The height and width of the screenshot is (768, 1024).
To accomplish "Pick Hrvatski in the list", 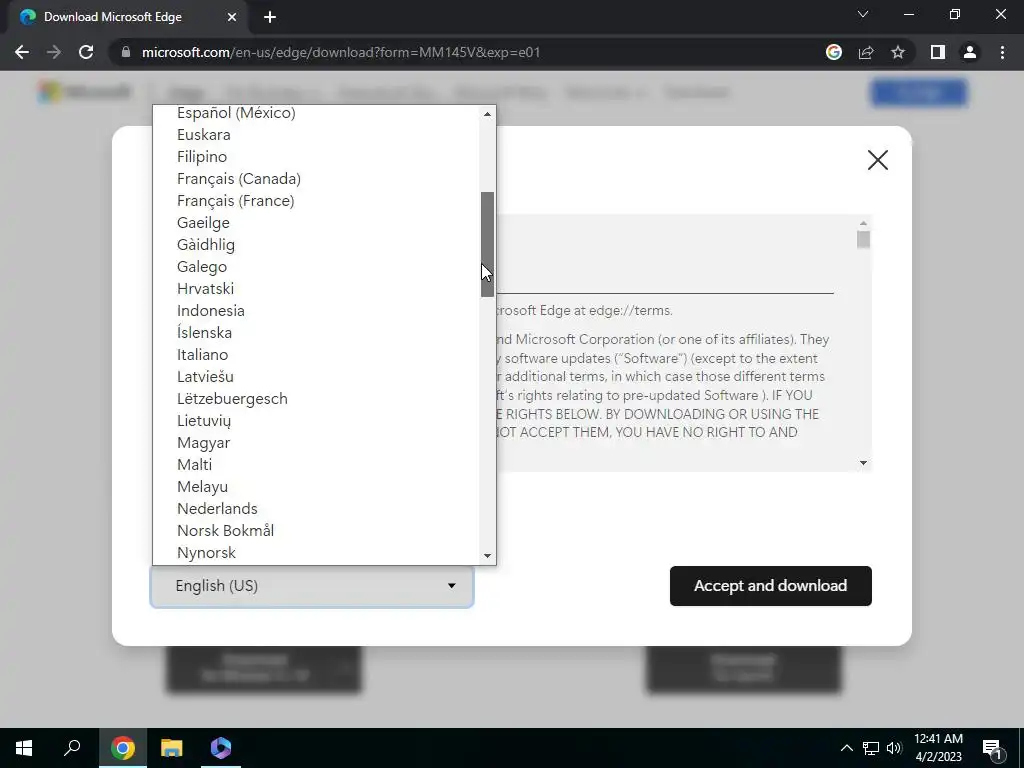I will click(316, 289).
